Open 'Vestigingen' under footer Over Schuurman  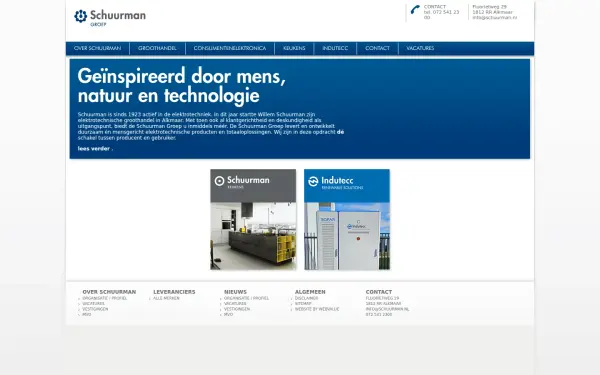(x=95, y=309)
